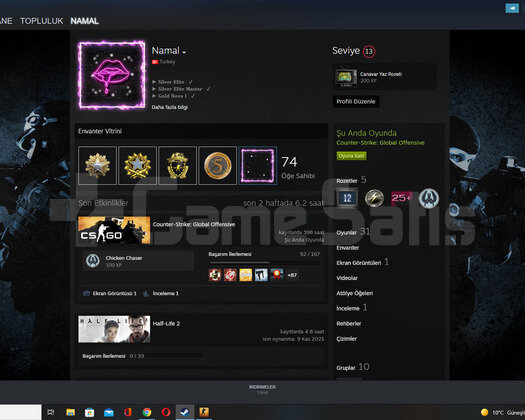Open the yellow third CS:GO achievement icon
525x420 pixels.
pos(245,275)
